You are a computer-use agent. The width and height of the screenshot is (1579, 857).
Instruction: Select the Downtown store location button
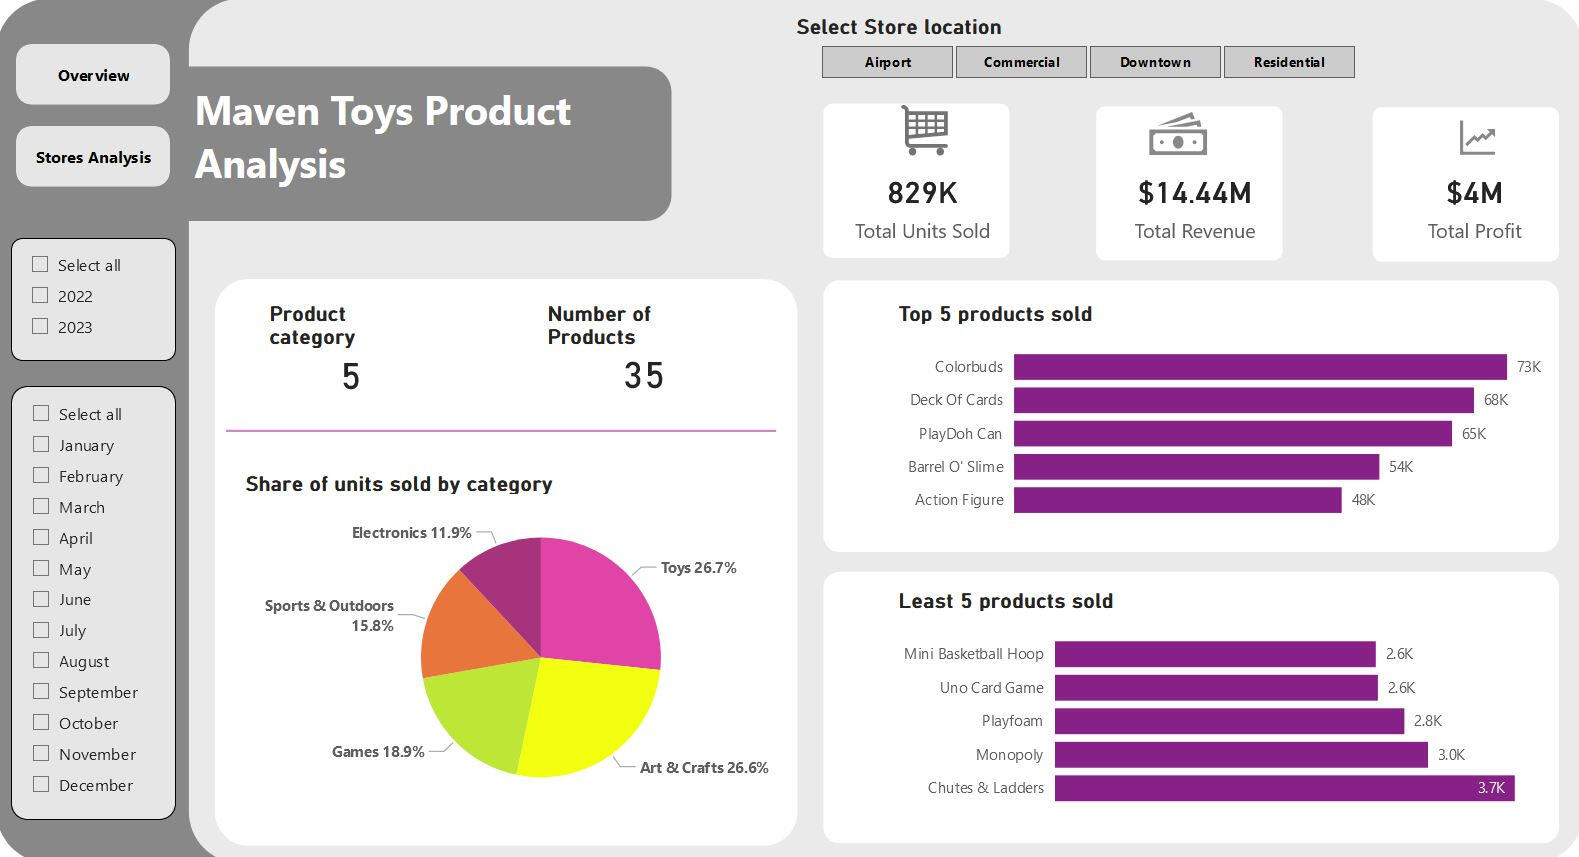point(1155,62)
